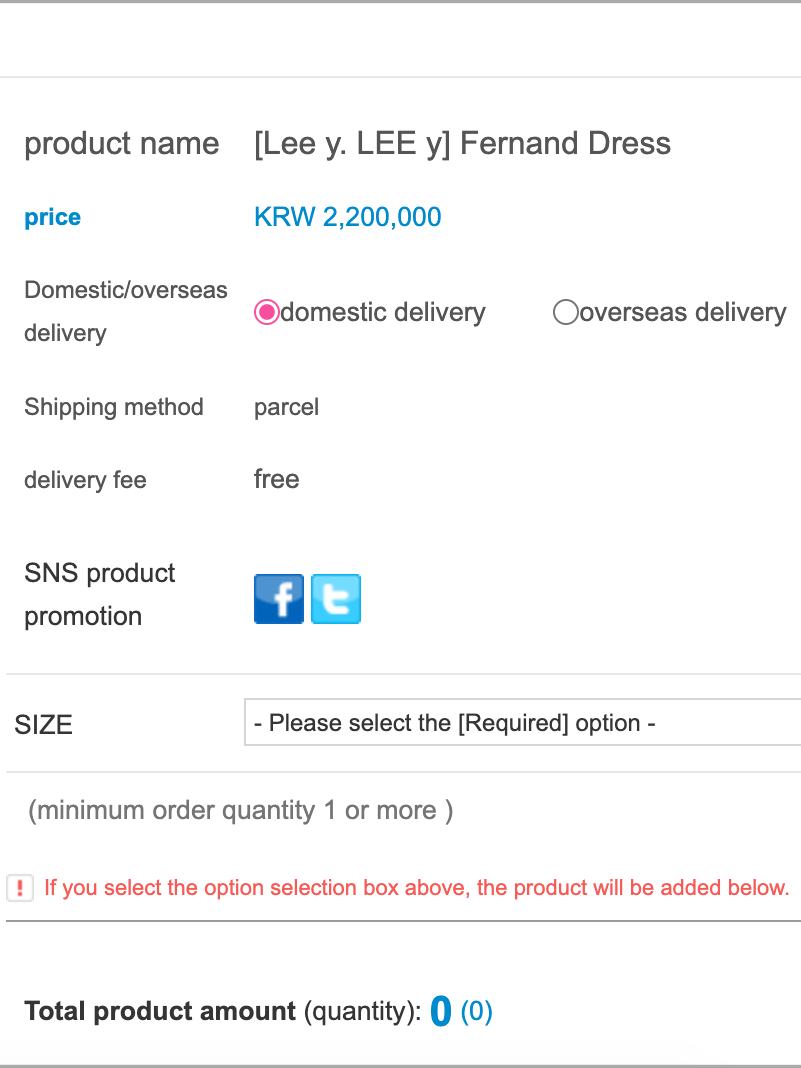Share product on Facebook
This screenshot has width=801, height=1068.
point(279,599)
